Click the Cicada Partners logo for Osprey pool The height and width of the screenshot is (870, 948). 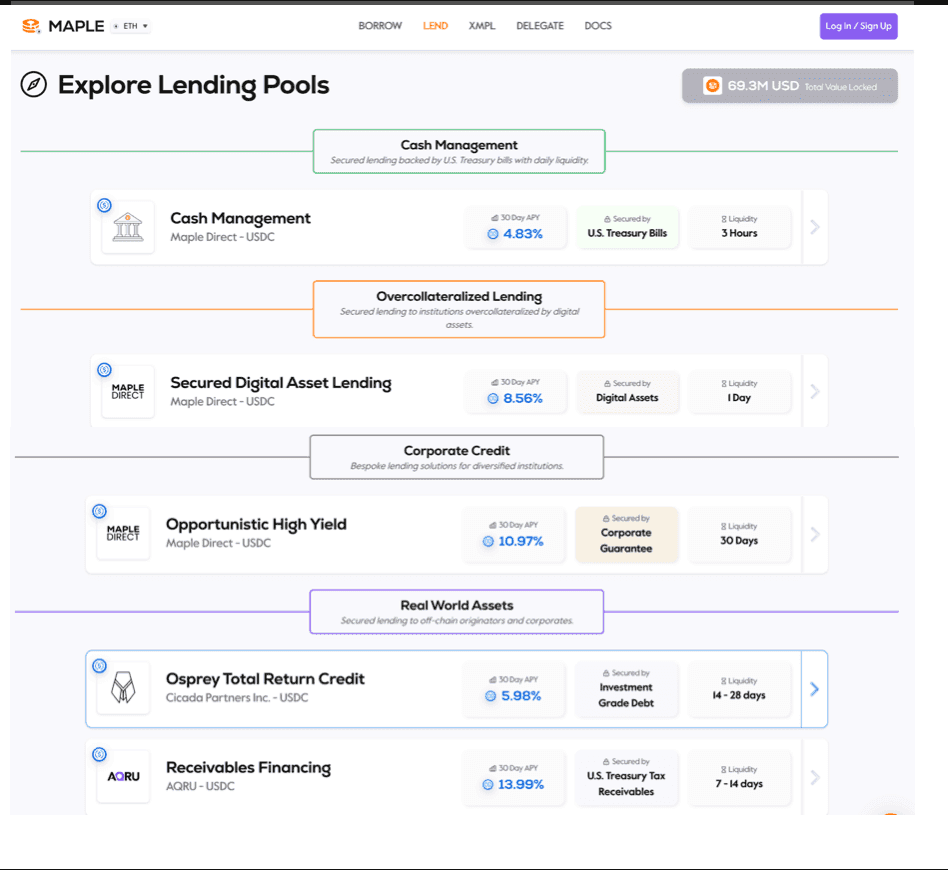pos(123,688)
